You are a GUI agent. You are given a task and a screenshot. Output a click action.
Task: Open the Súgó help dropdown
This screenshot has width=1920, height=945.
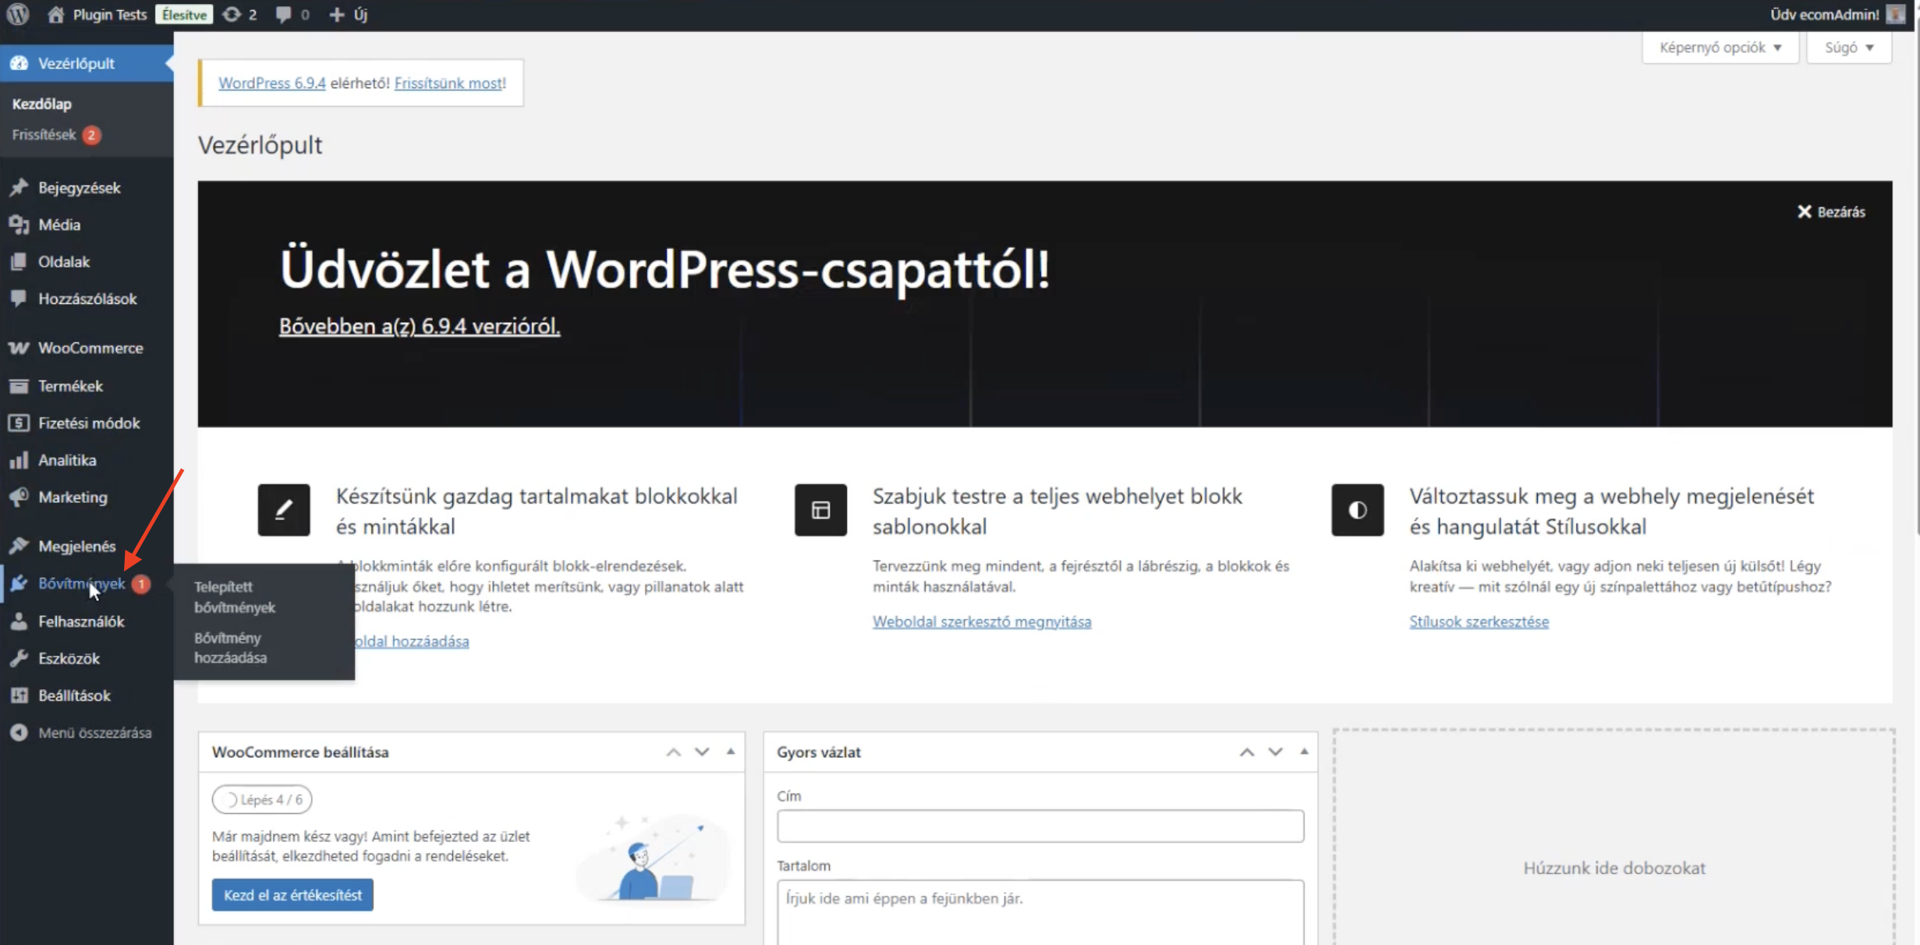tap(1849, 48)
